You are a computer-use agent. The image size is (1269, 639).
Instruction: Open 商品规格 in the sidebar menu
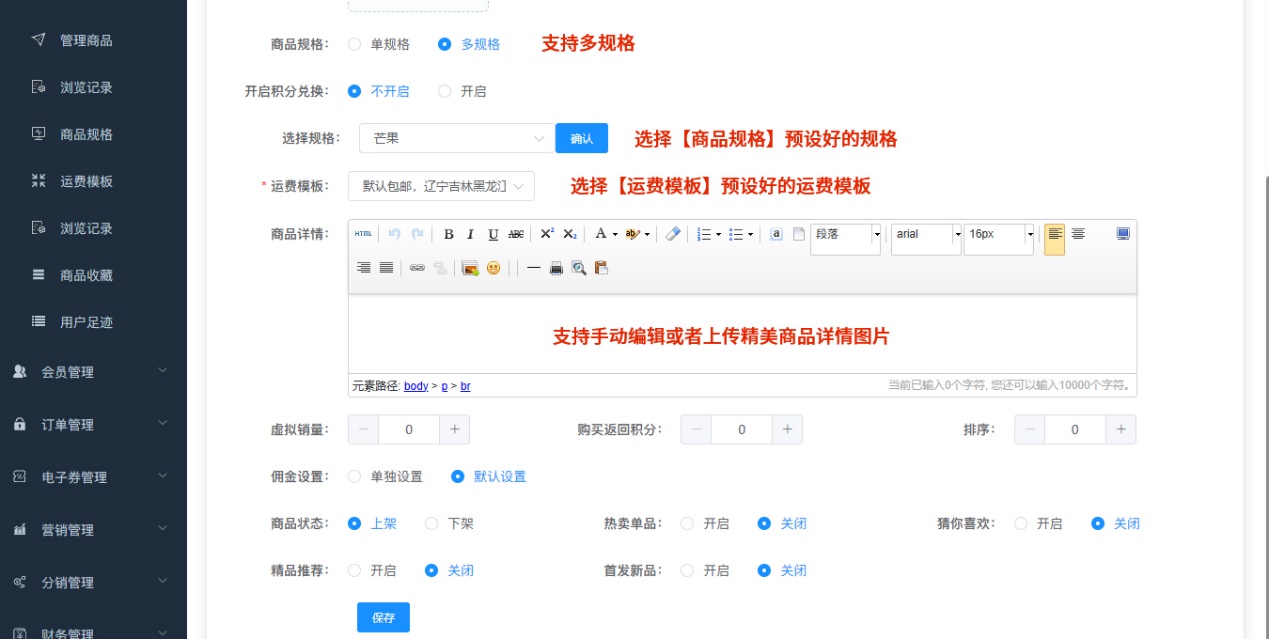click(x=86, y=134)
